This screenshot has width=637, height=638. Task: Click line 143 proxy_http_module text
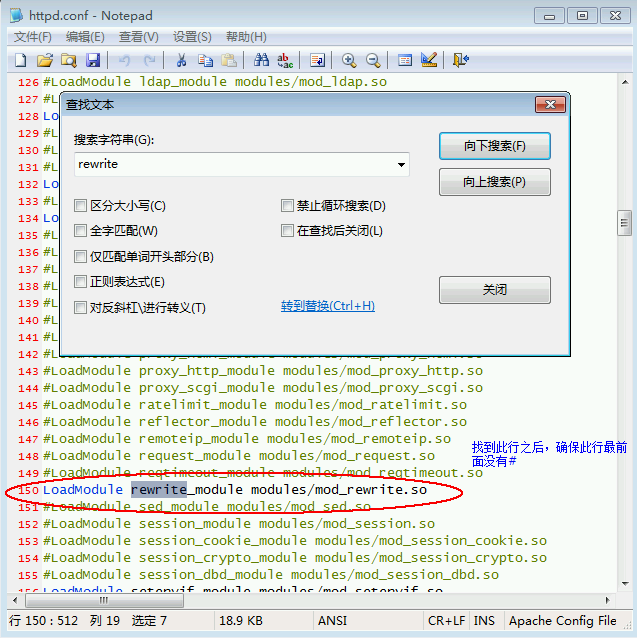pyautogui.click(x=263, y=371)
